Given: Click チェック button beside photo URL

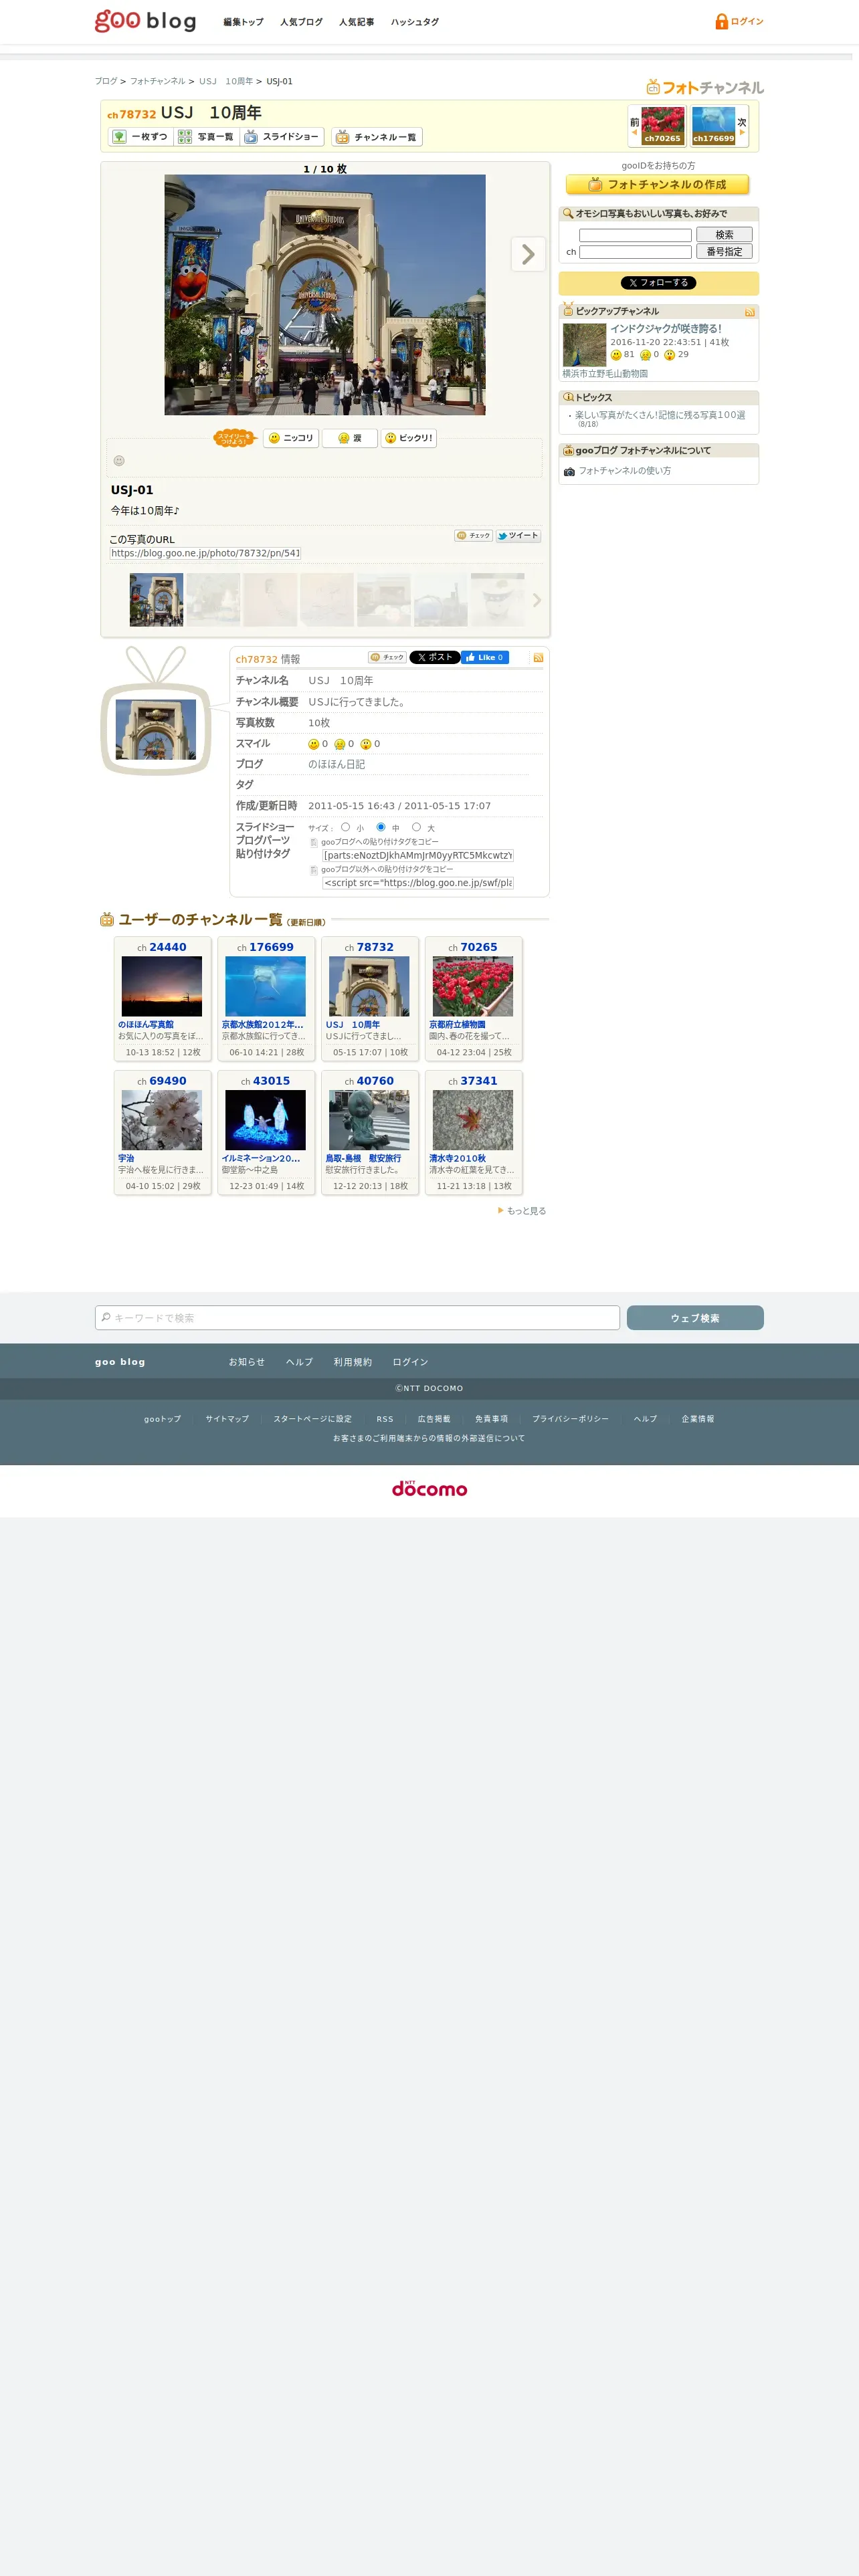Looking at the screenshot, I should tap(473, 536).
